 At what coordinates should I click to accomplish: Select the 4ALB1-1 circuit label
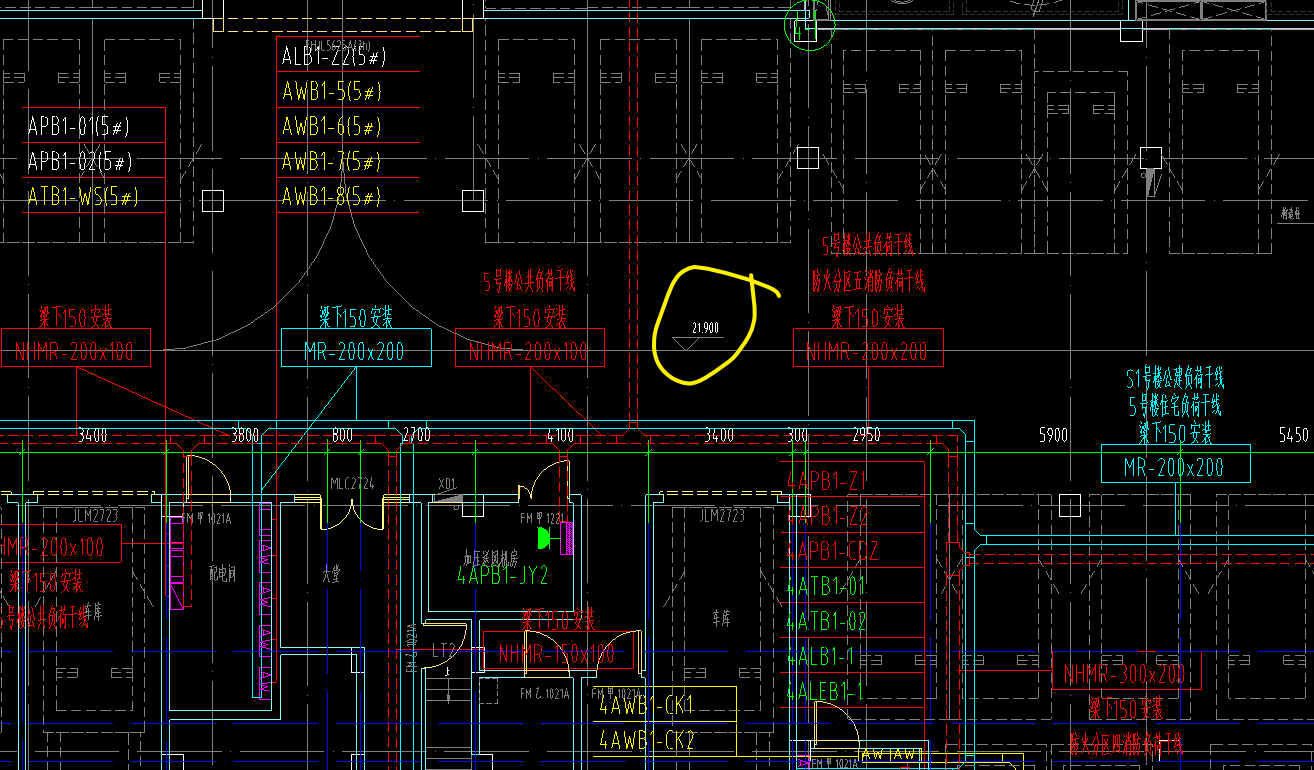821,656
